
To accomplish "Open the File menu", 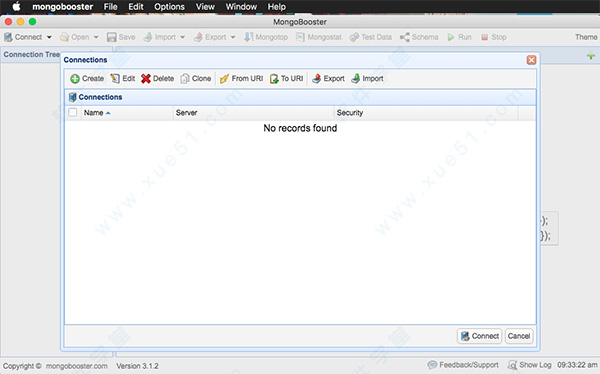I will click(x=111, y=7).
